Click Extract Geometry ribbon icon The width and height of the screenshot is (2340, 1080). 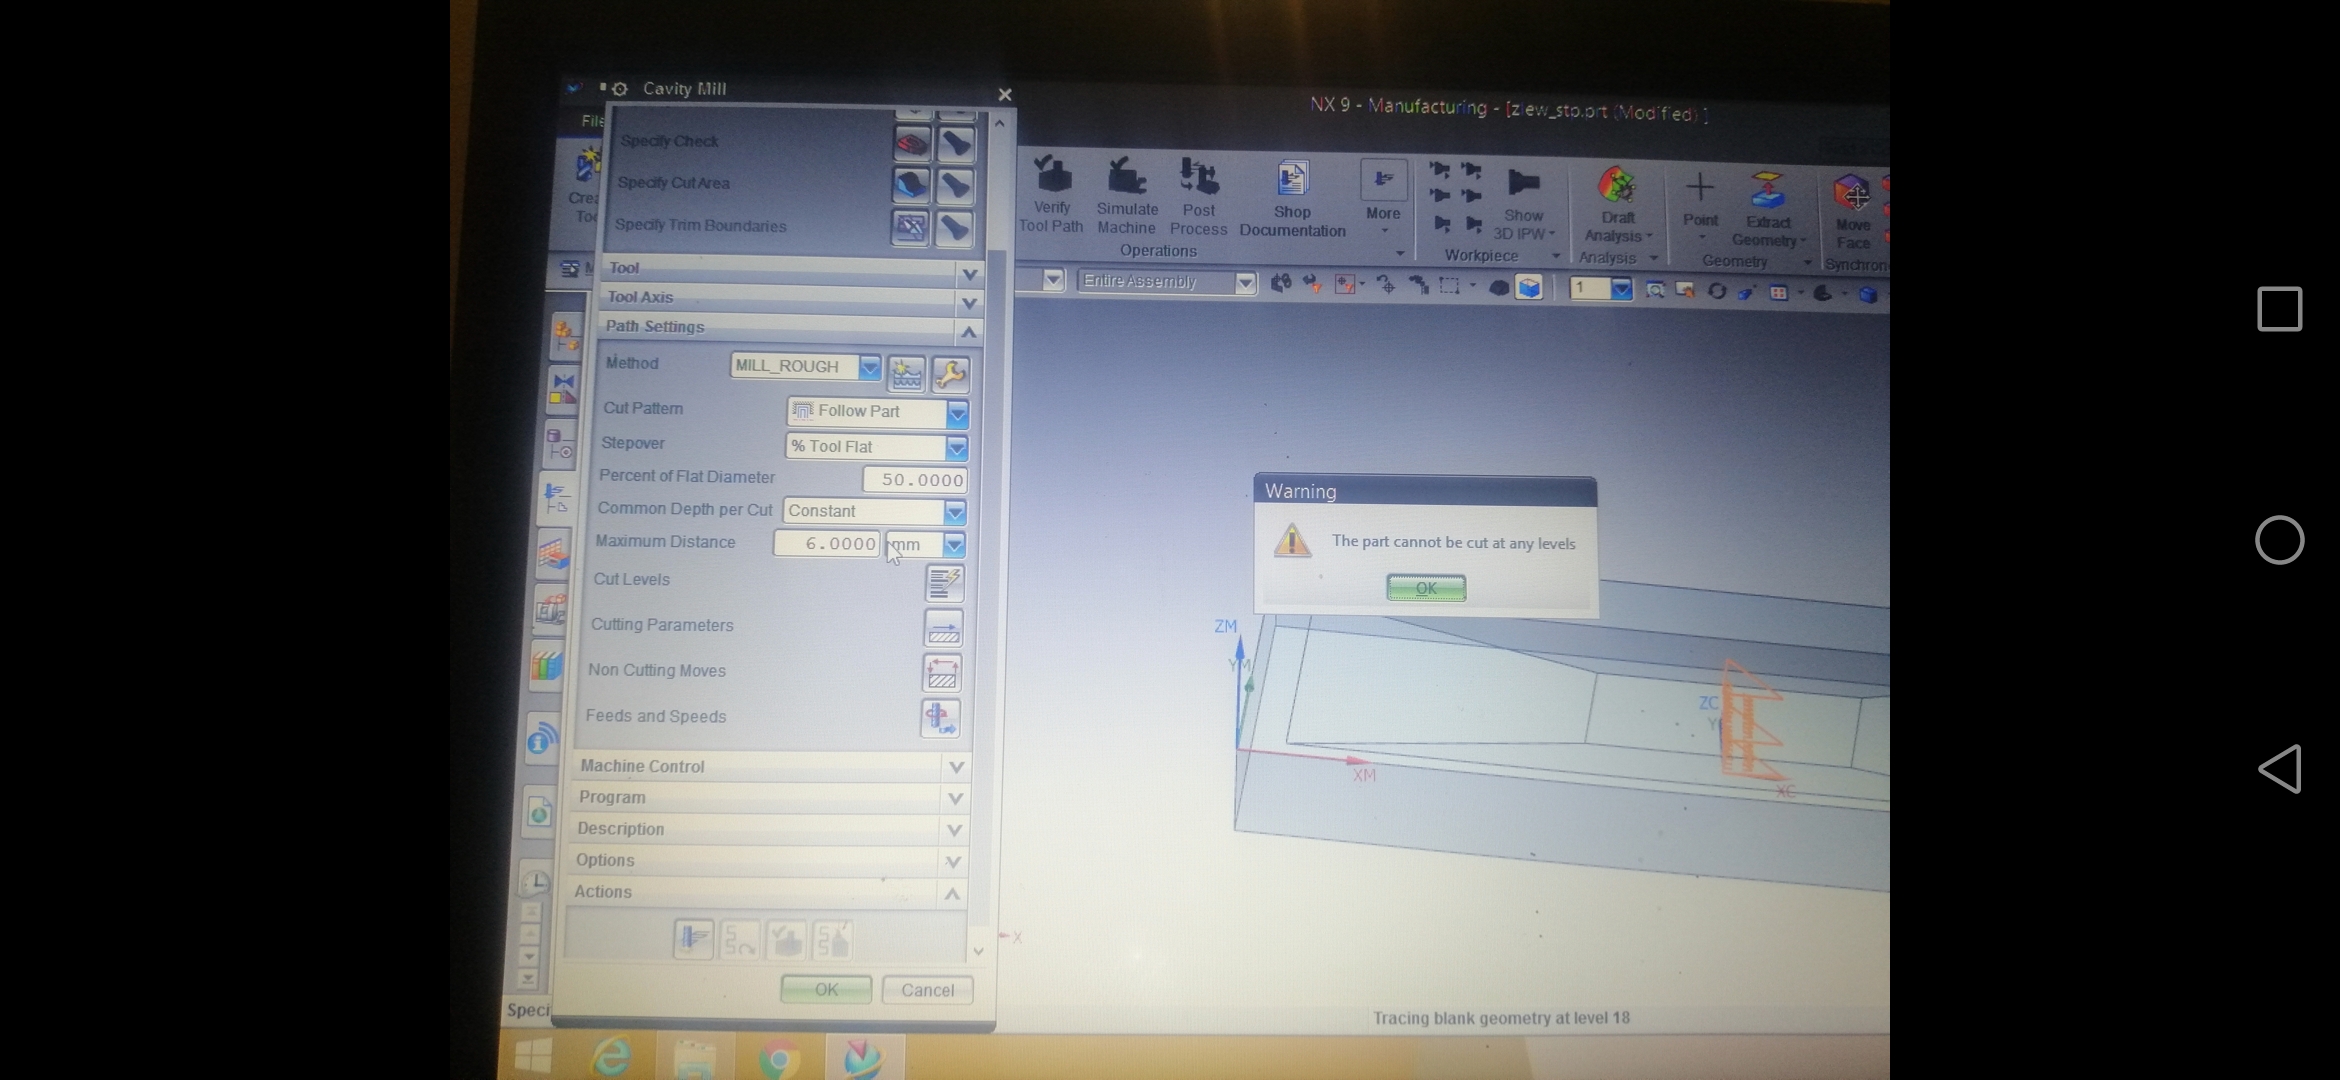coord(1767,208)
